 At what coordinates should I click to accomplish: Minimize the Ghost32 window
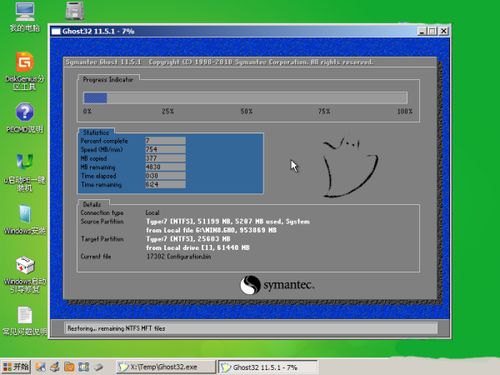pyautogui.click(x=422, y=31)
